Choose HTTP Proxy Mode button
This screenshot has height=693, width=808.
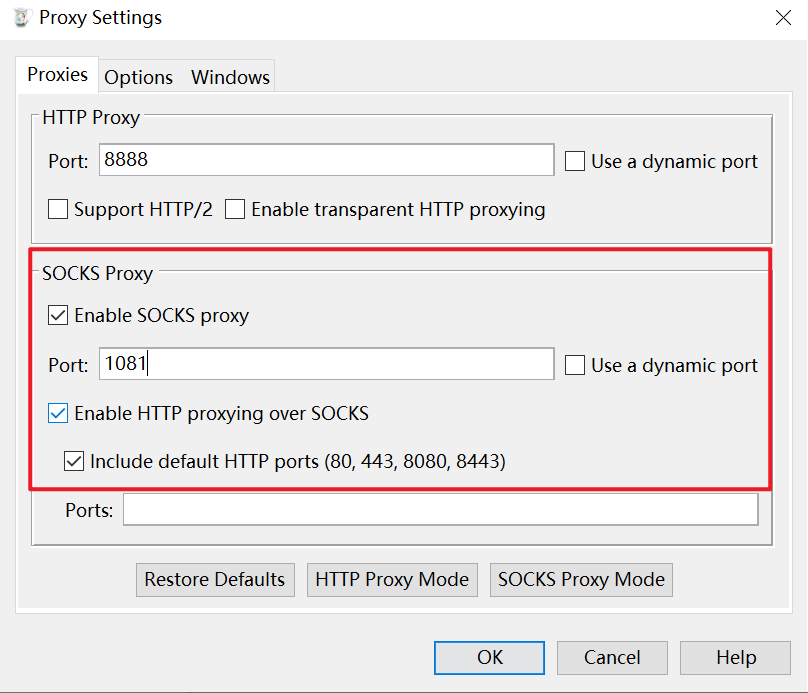coord(392,579)
